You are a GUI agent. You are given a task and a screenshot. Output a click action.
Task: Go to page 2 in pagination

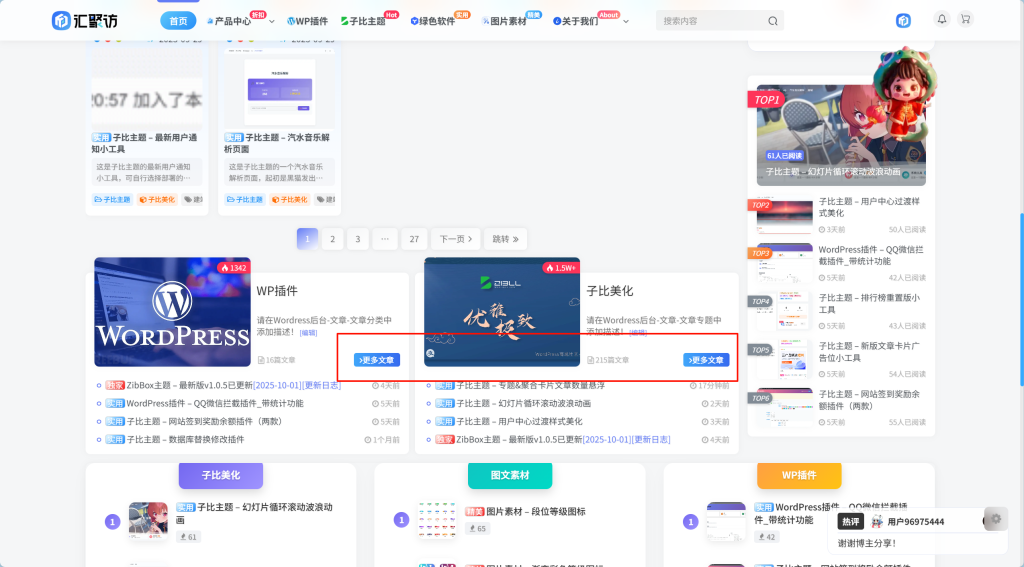332,239
